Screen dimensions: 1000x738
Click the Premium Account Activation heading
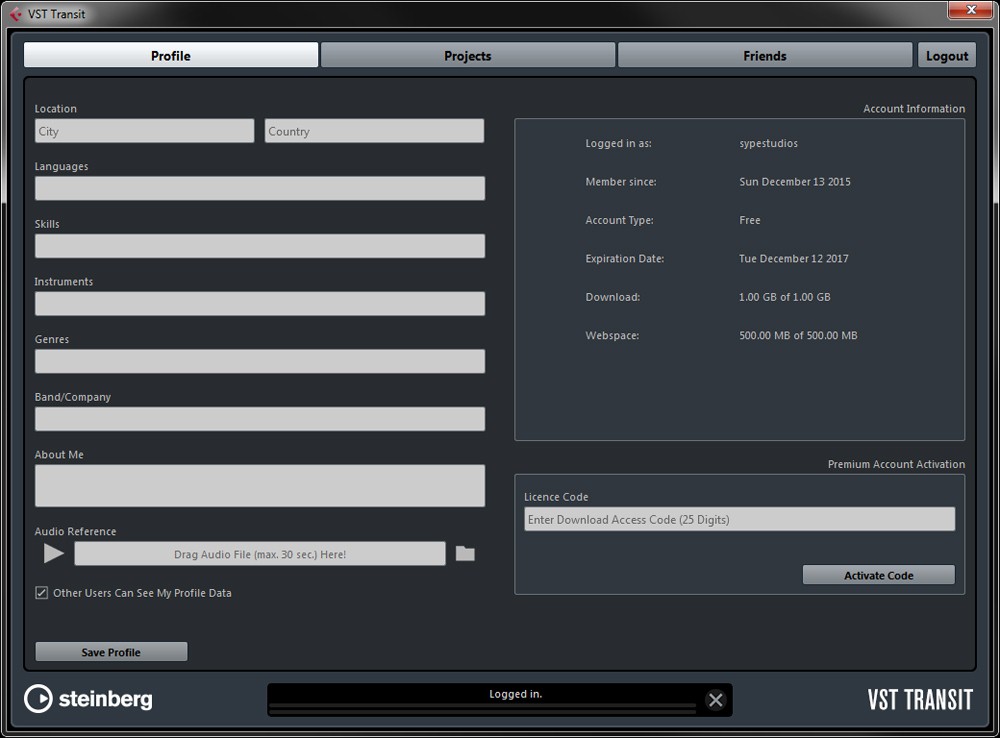(x=896, y=464)
